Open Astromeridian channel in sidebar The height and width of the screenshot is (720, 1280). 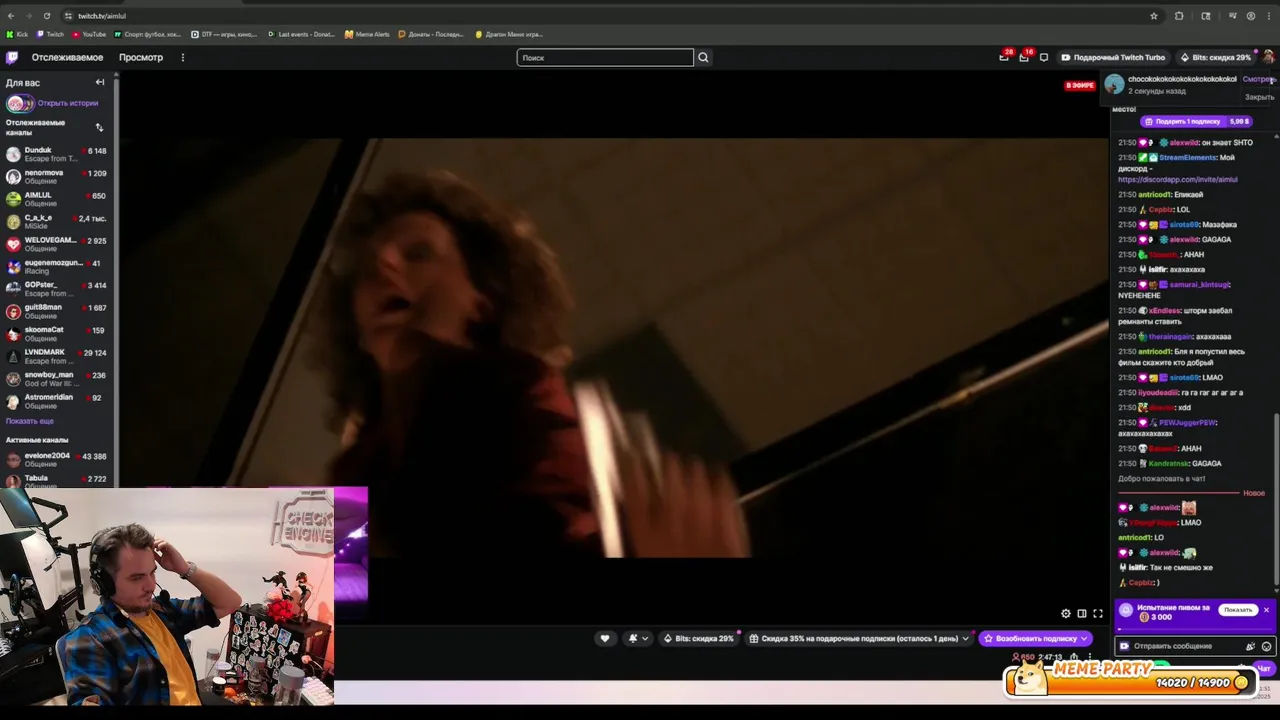pyautogui.click(x=57, y=401)
